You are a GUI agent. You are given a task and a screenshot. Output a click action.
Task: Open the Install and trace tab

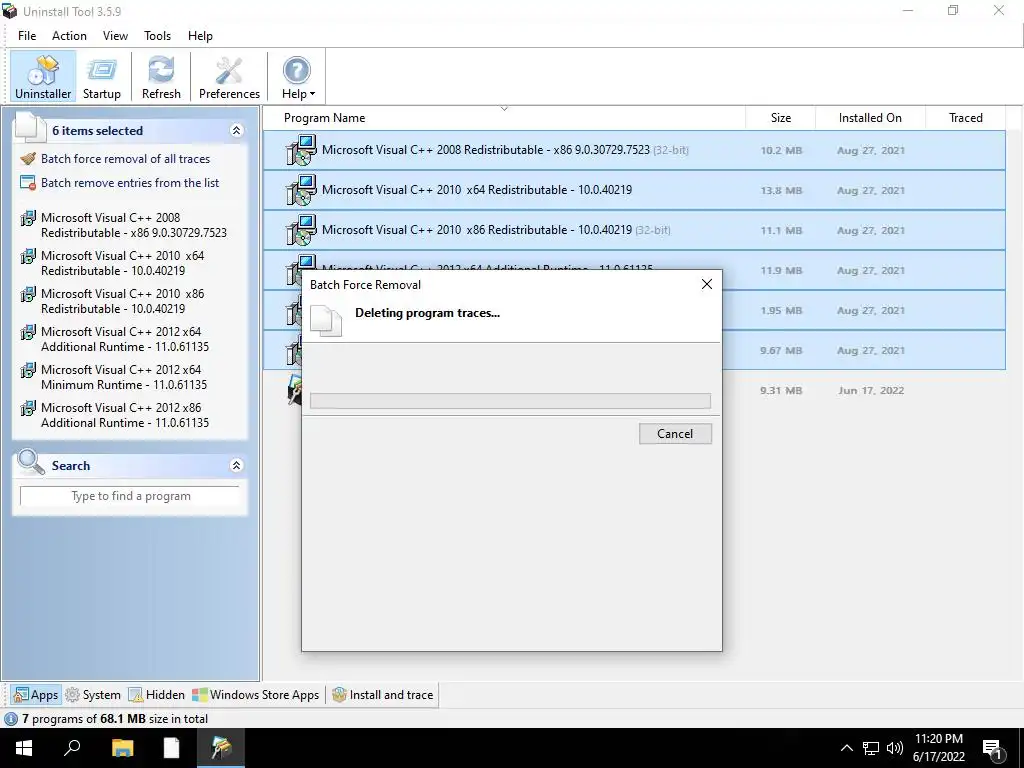click(x=383, y=695)
